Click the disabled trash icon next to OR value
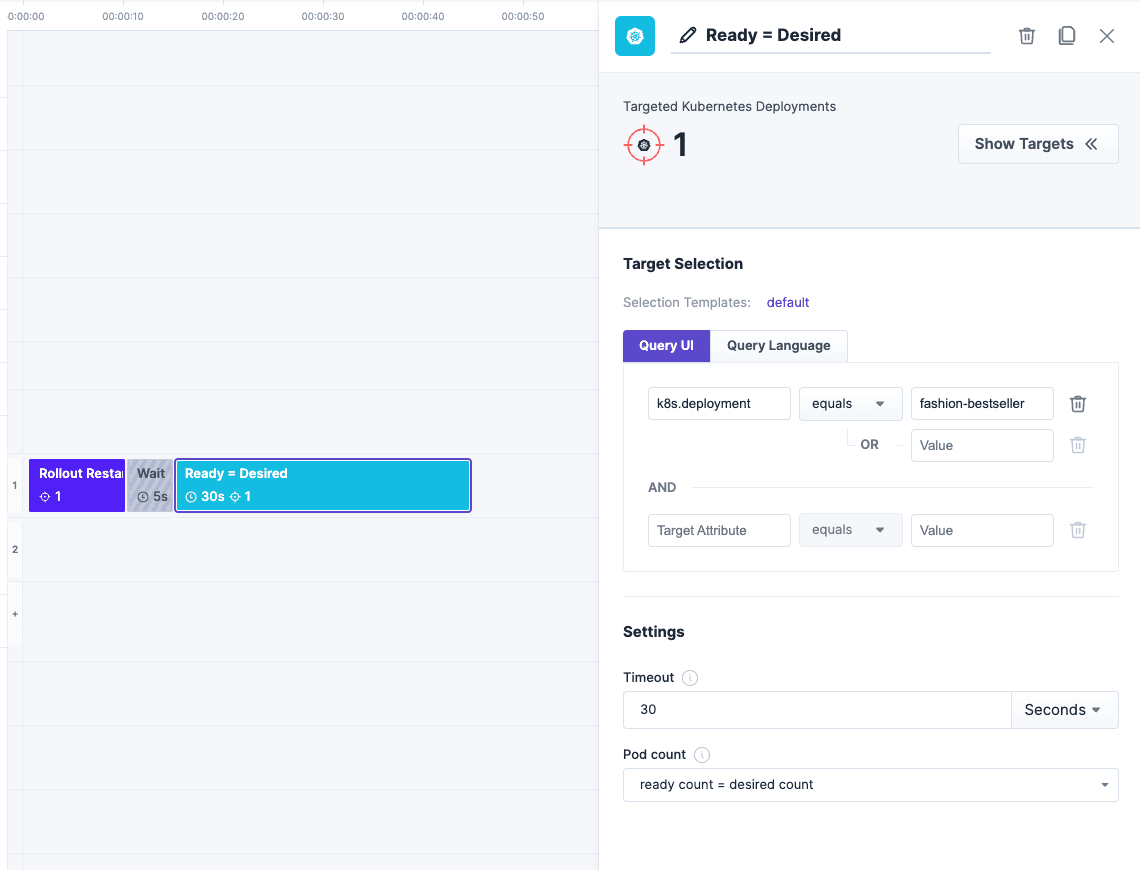This screenshot has height=870, width=1140. [x=1077, y=445]
